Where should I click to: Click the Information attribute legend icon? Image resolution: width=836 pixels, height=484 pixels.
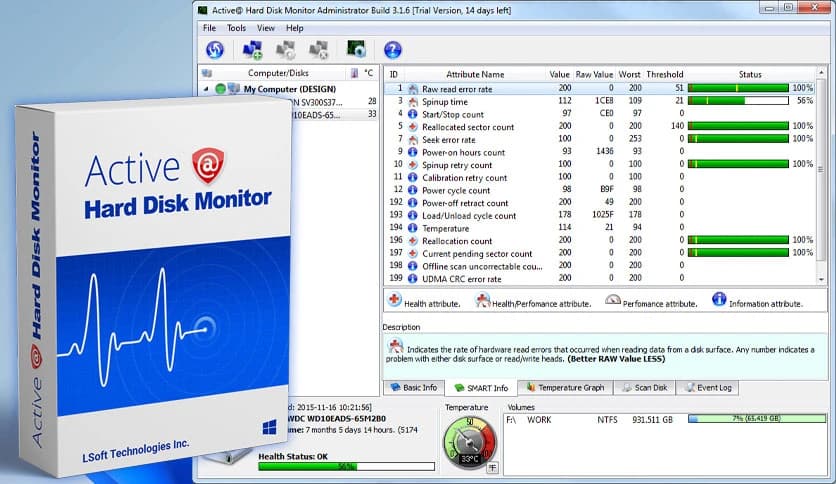point(719,300)
